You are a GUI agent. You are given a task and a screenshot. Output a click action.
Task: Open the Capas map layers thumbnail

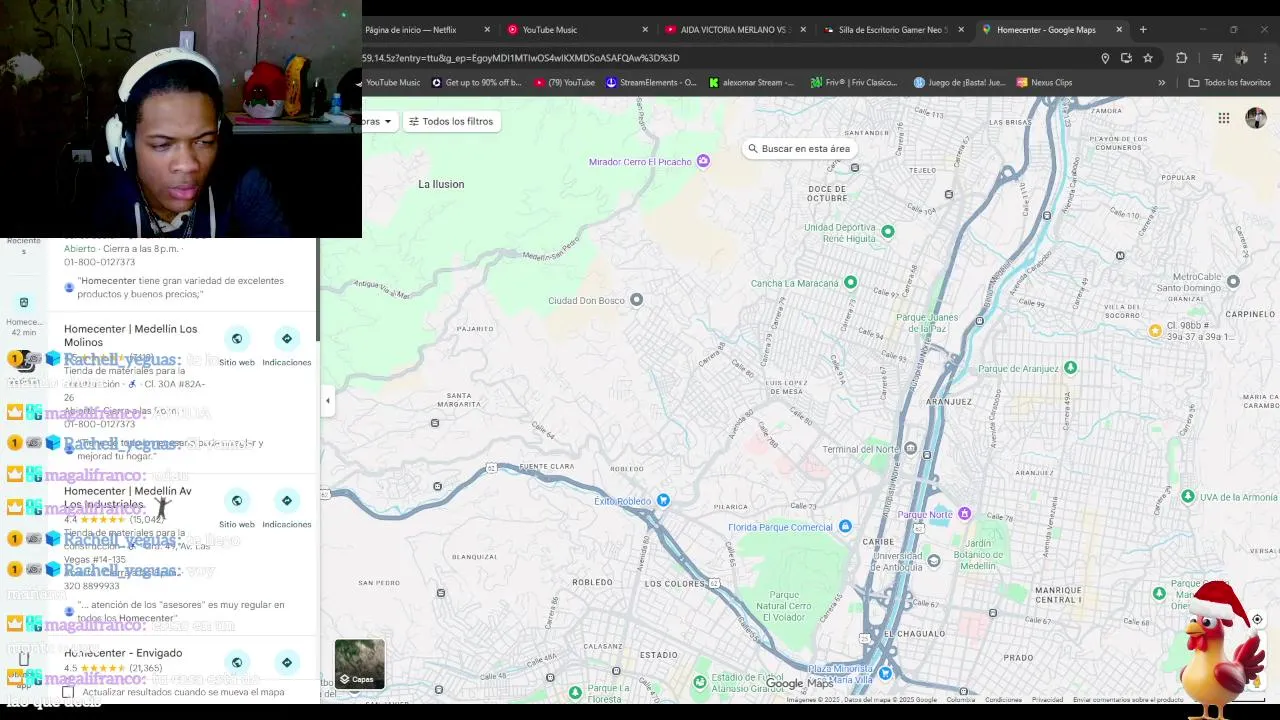359,664
